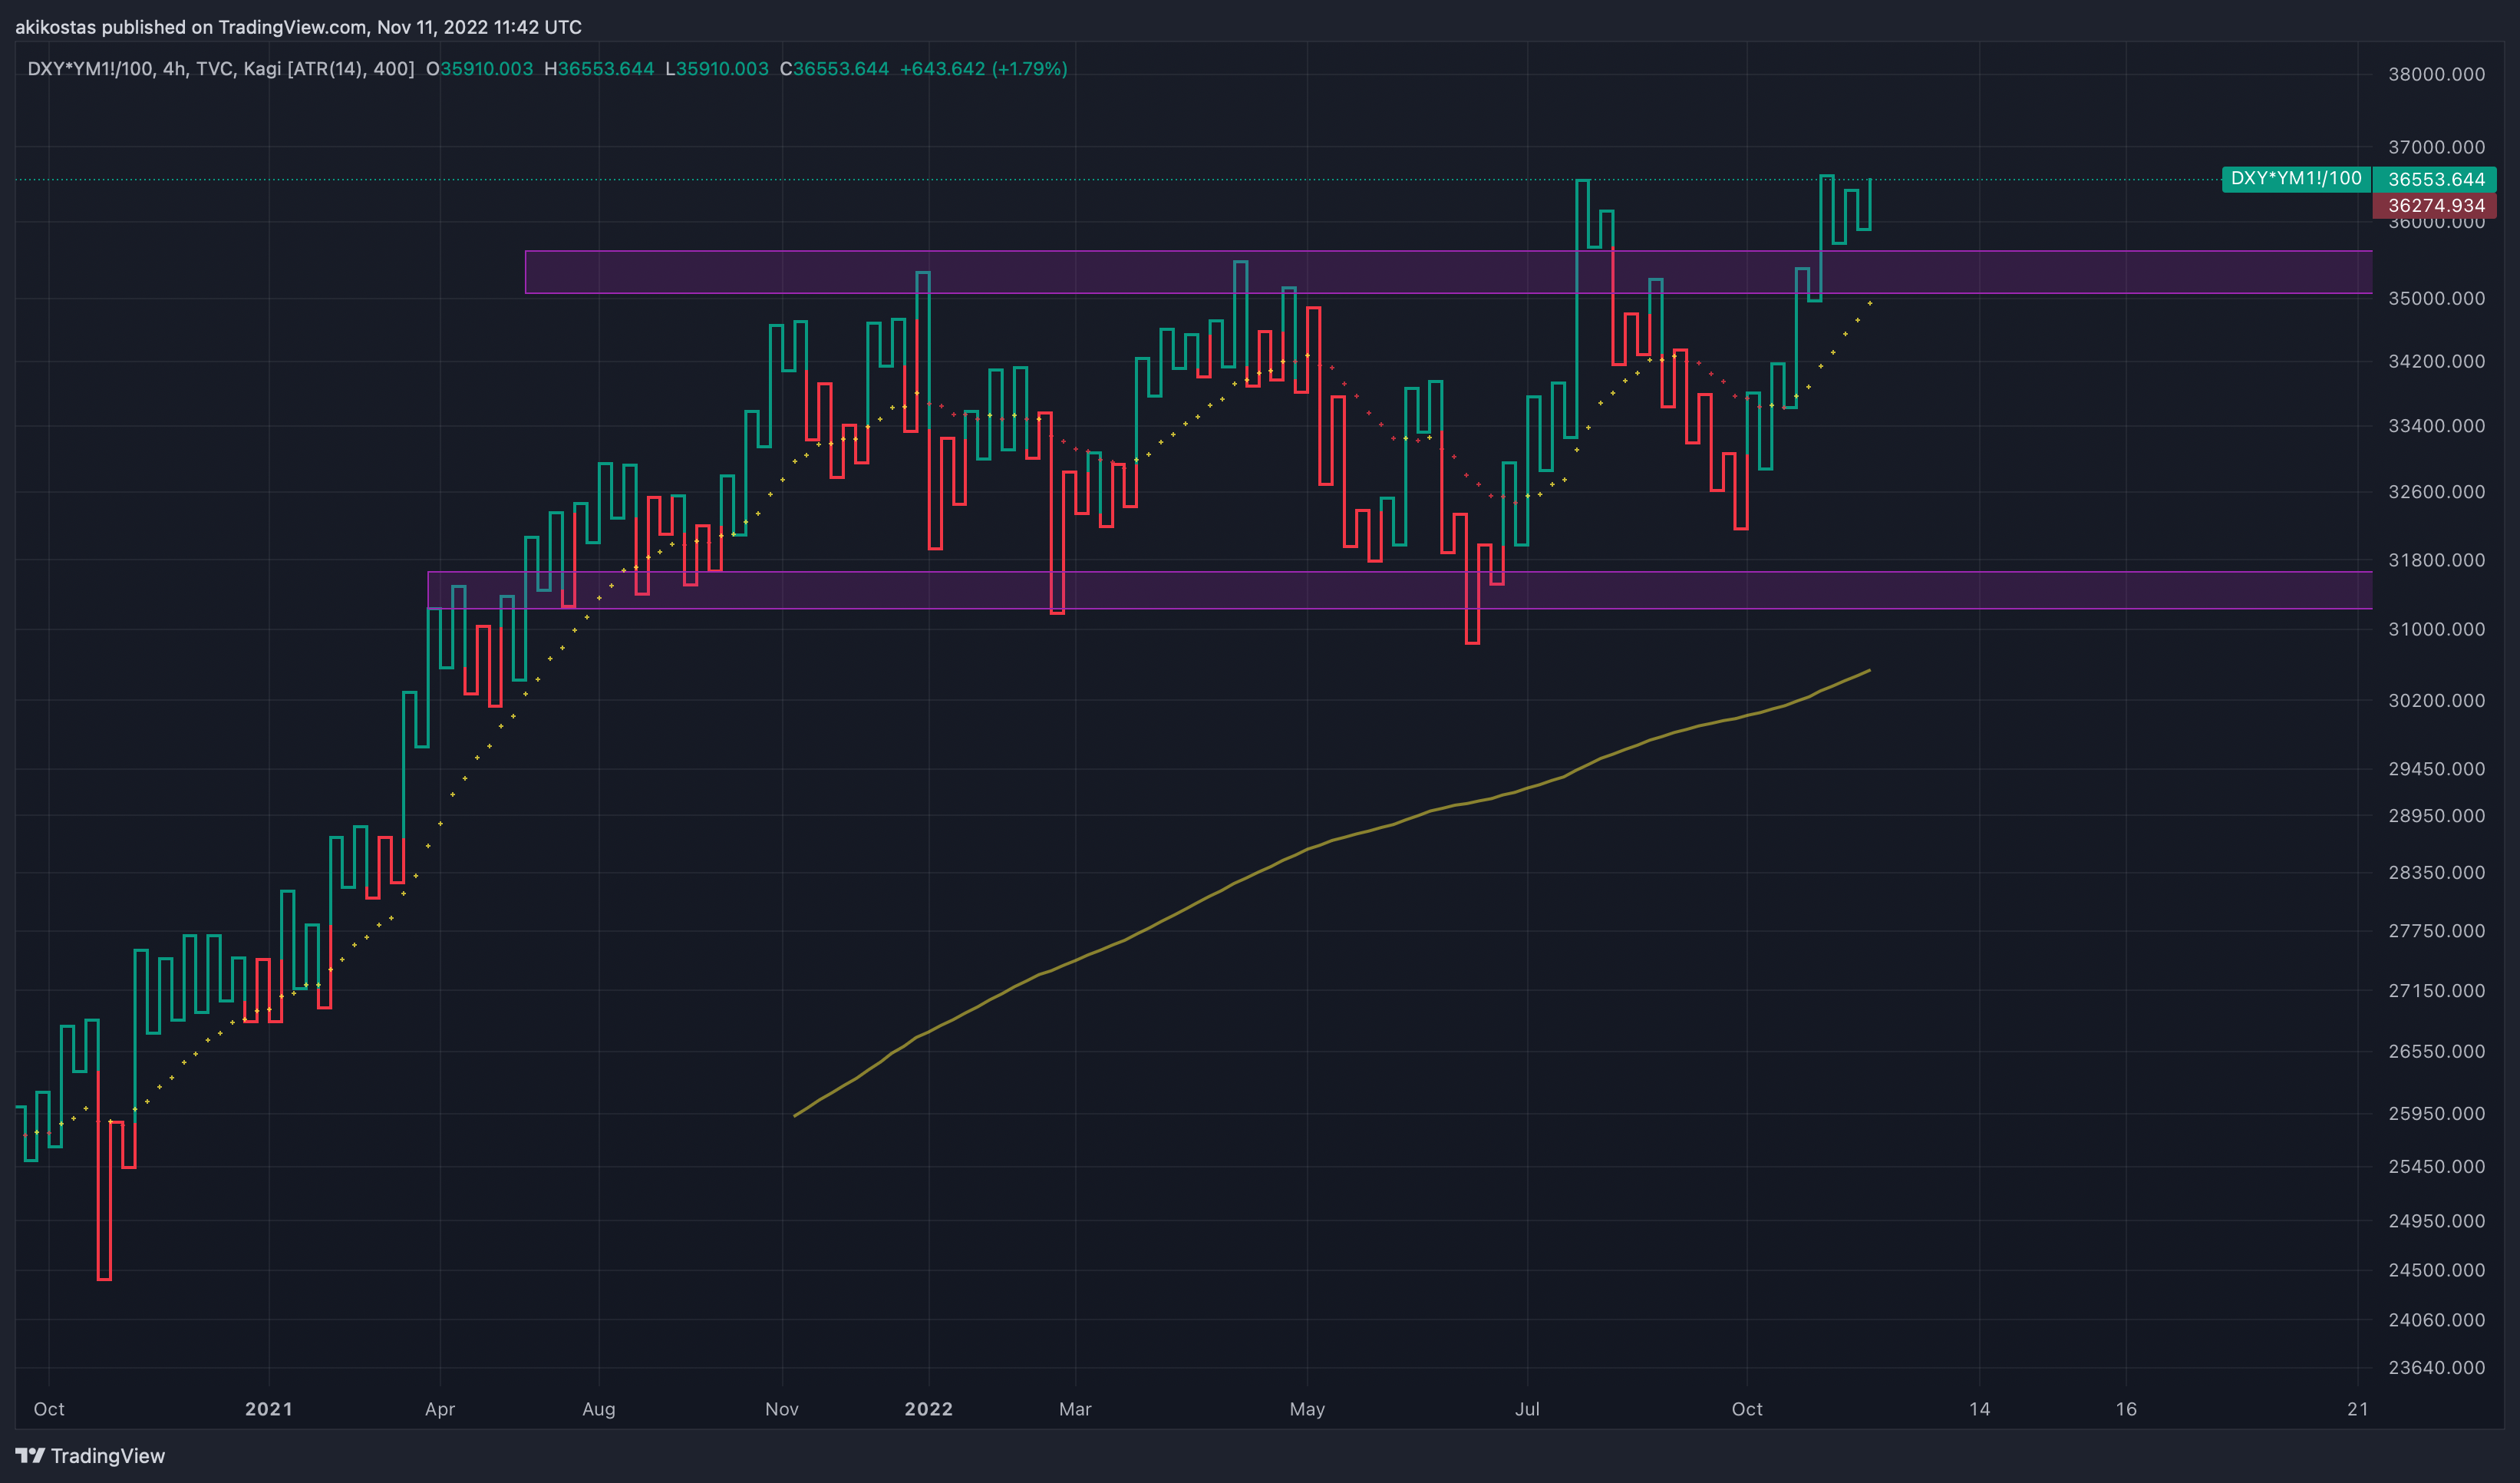The image size is (2520, 1483).
Task: Click the 24950.000 price axis label
Action: (x=2436, y=1221)
